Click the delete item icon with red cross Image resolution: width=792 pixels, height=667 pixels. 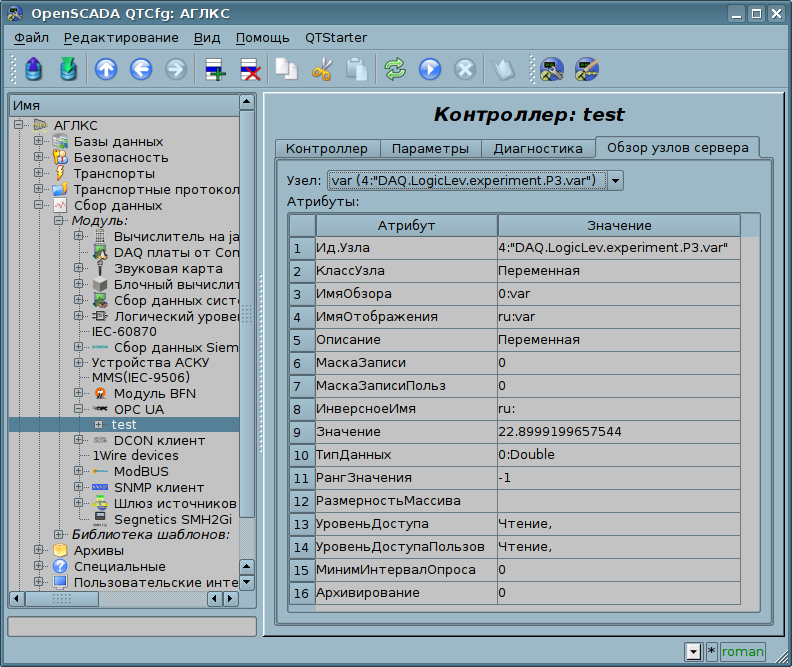click(x=248, y=69)
